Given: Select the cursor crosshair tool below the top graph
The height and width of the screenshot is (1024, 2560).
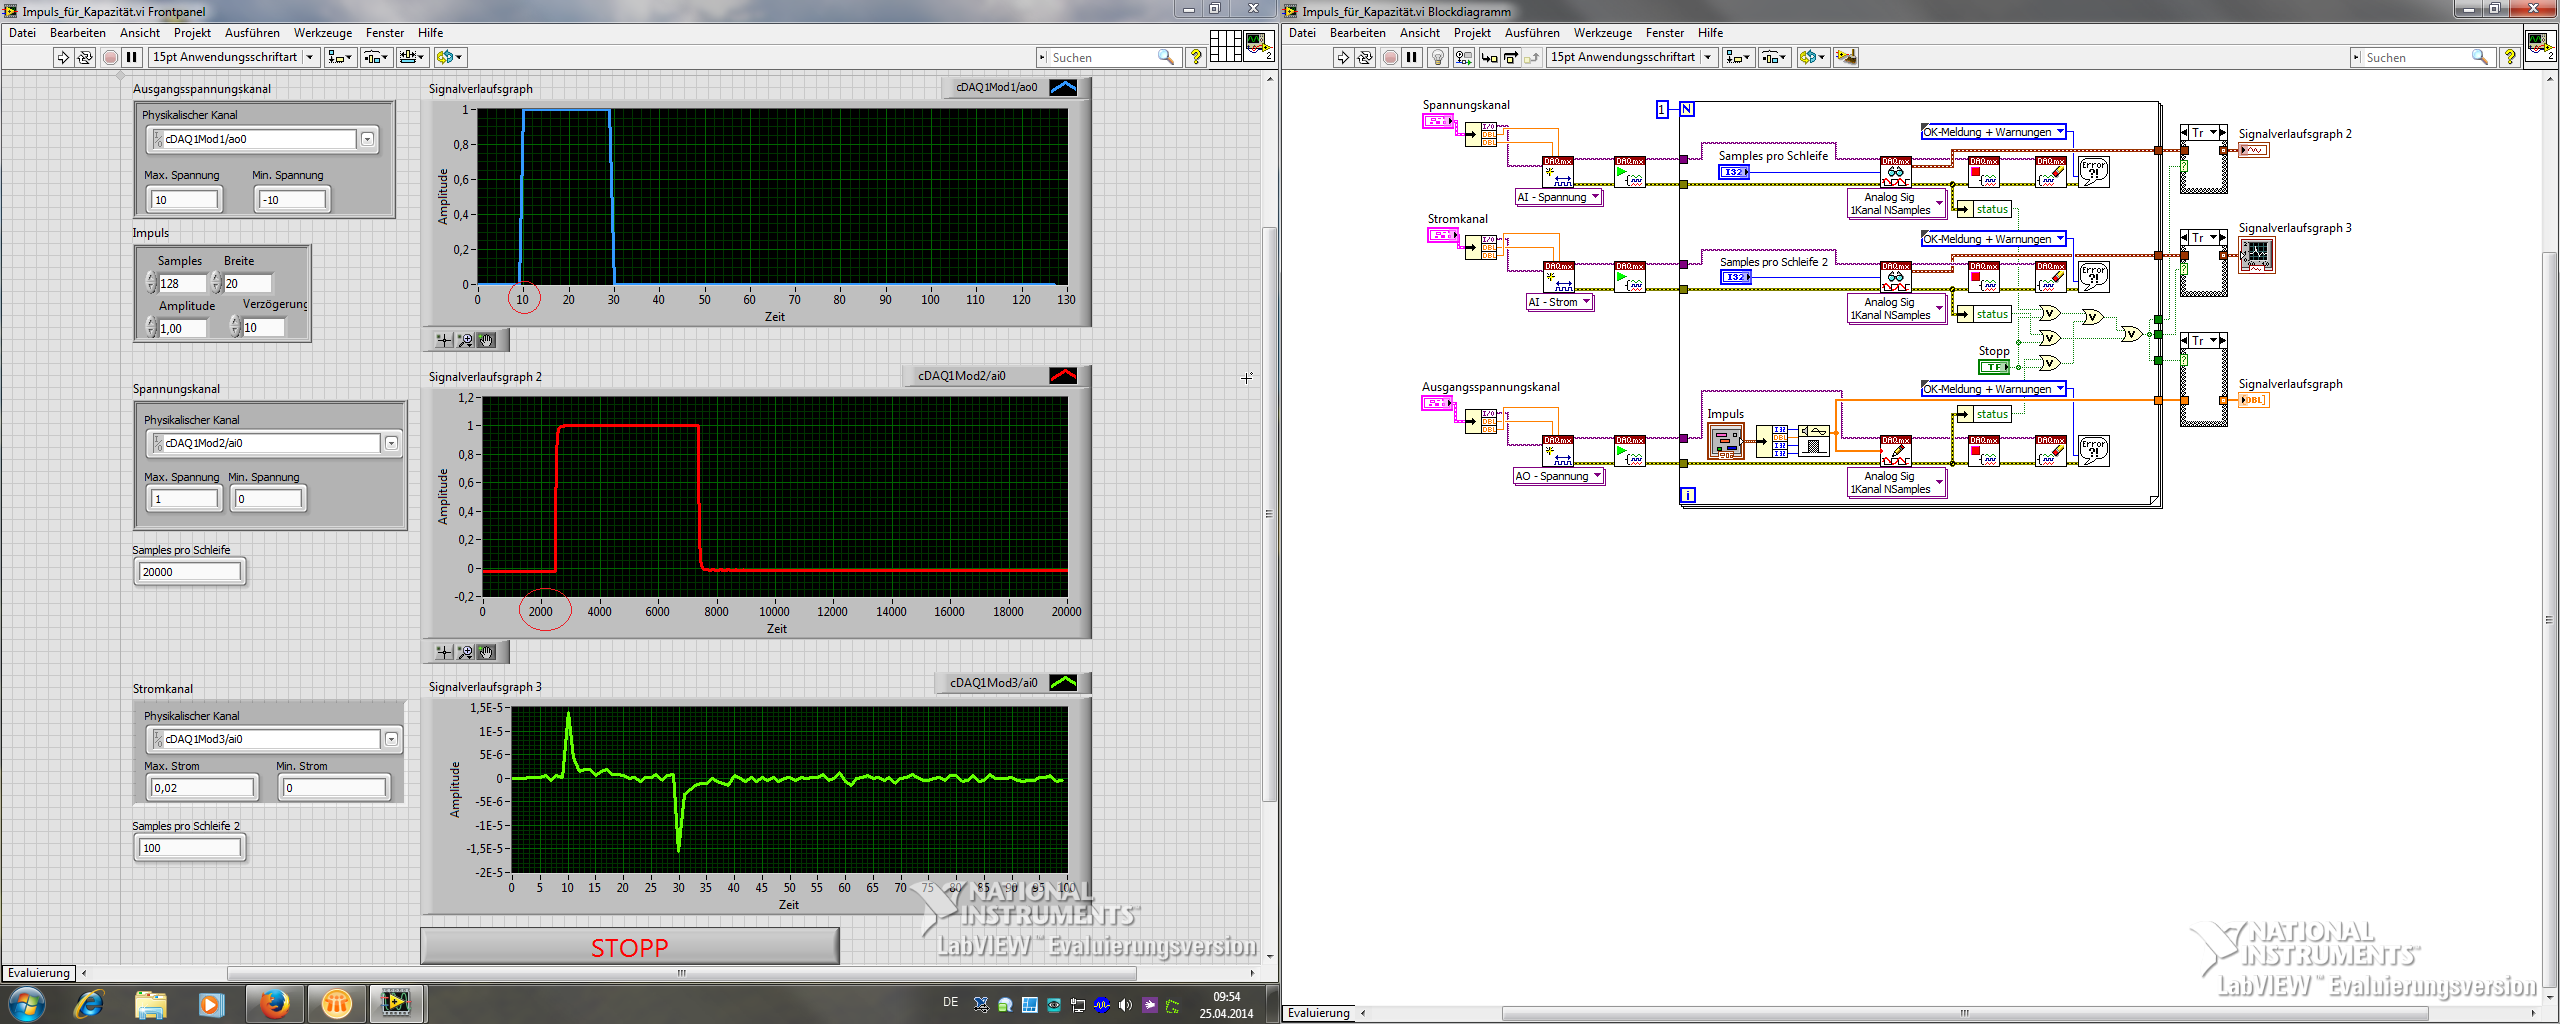Looking at the screenshot, I should pos(444,341).
